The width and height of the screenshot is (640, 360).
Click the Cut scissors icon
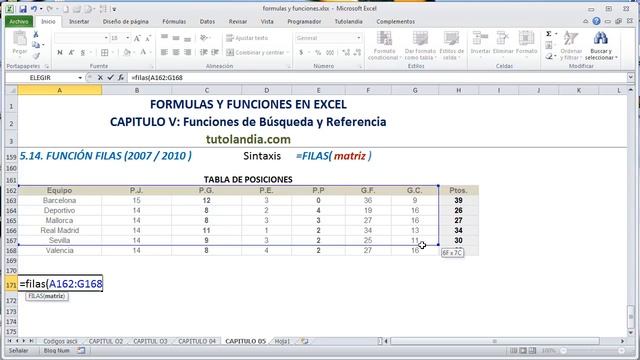[x=36, y=34]
